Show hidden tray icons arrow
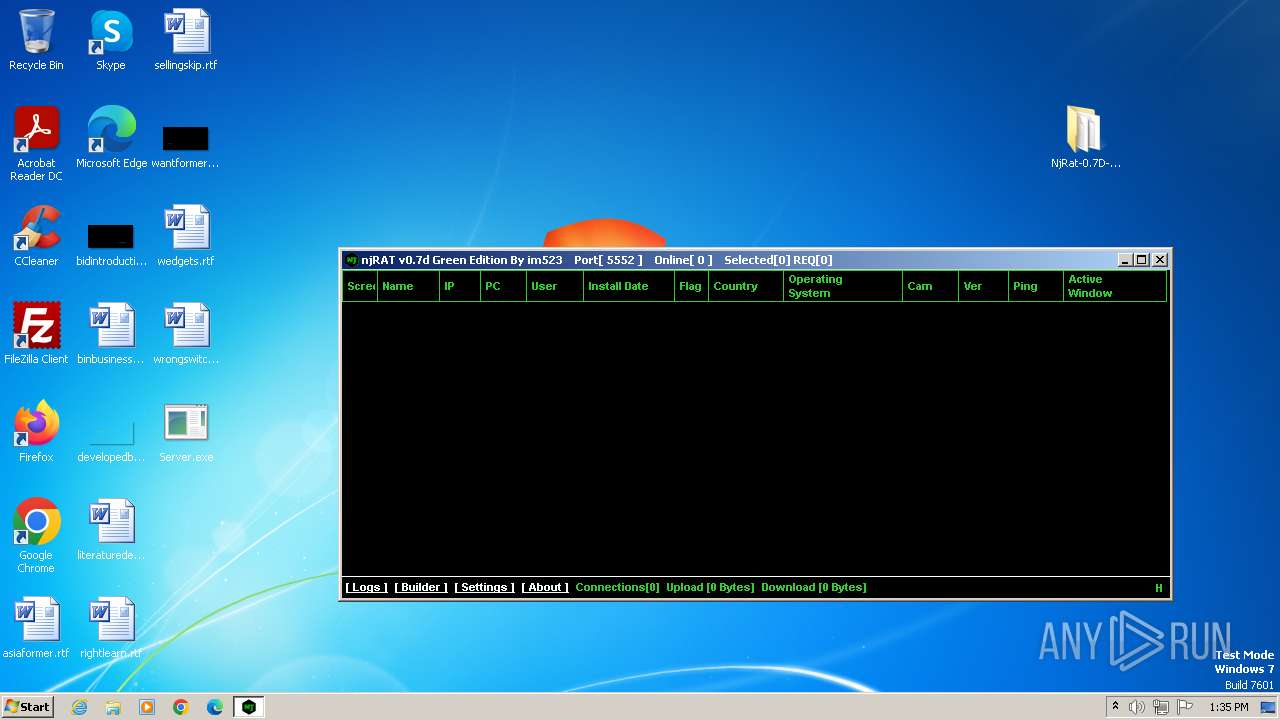 1115,707
